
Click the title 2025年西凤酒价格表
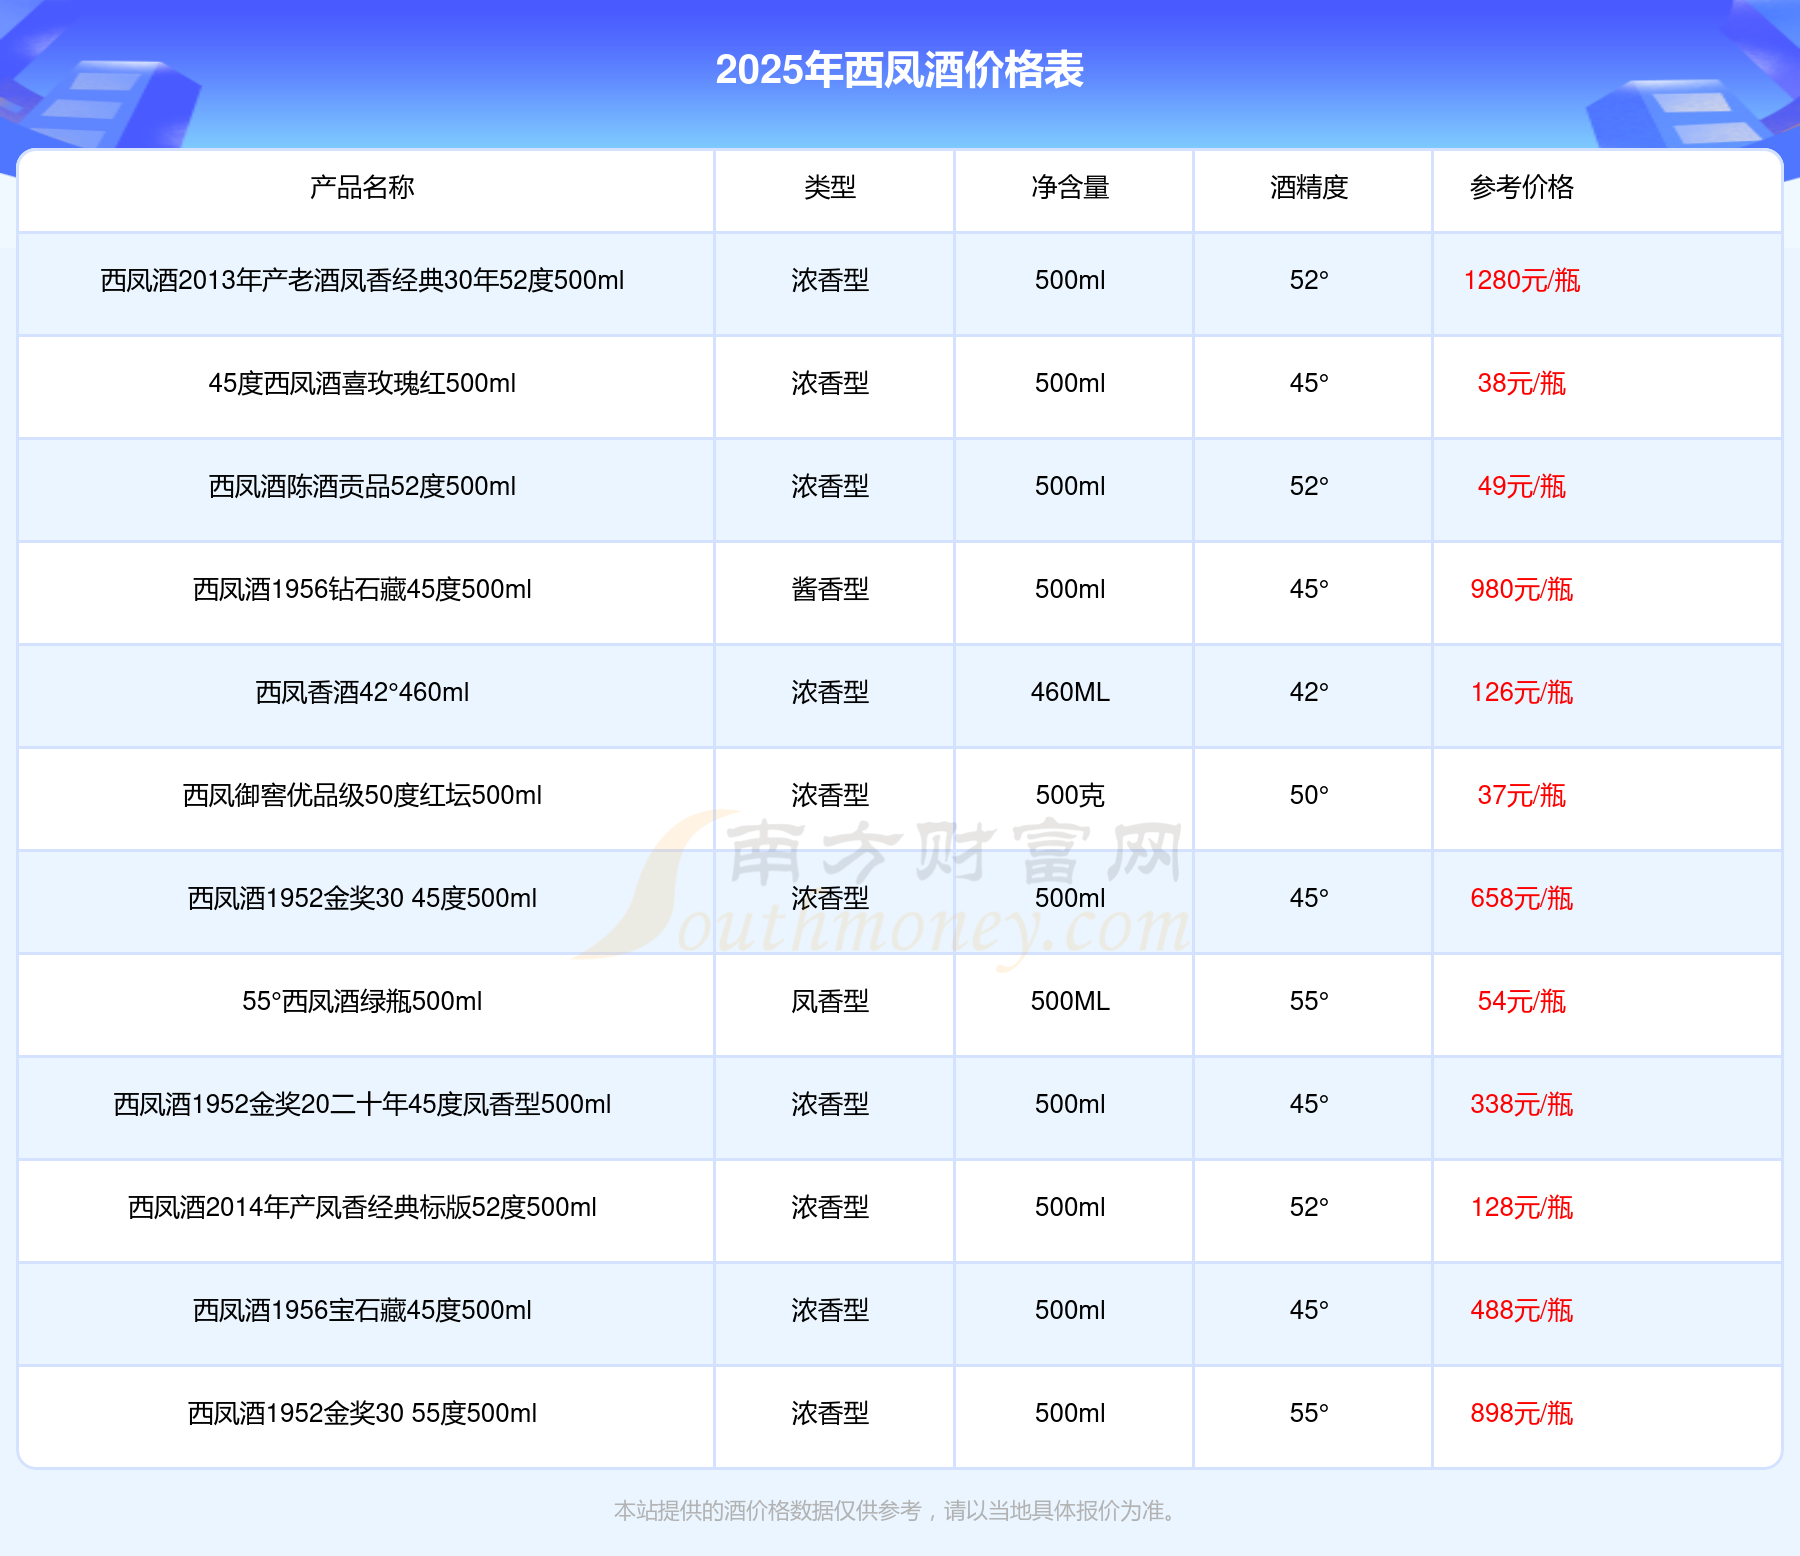pyautogui.click(x=900, y=70)
